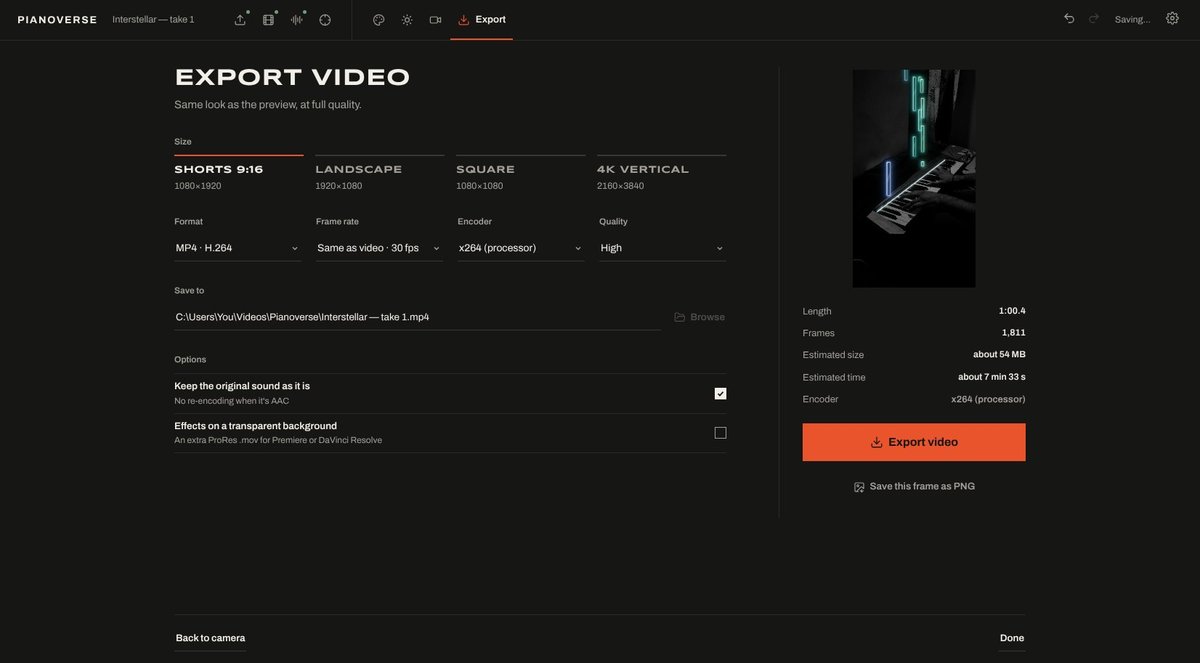Click the undo arrow icon

tap(1069, 19)
